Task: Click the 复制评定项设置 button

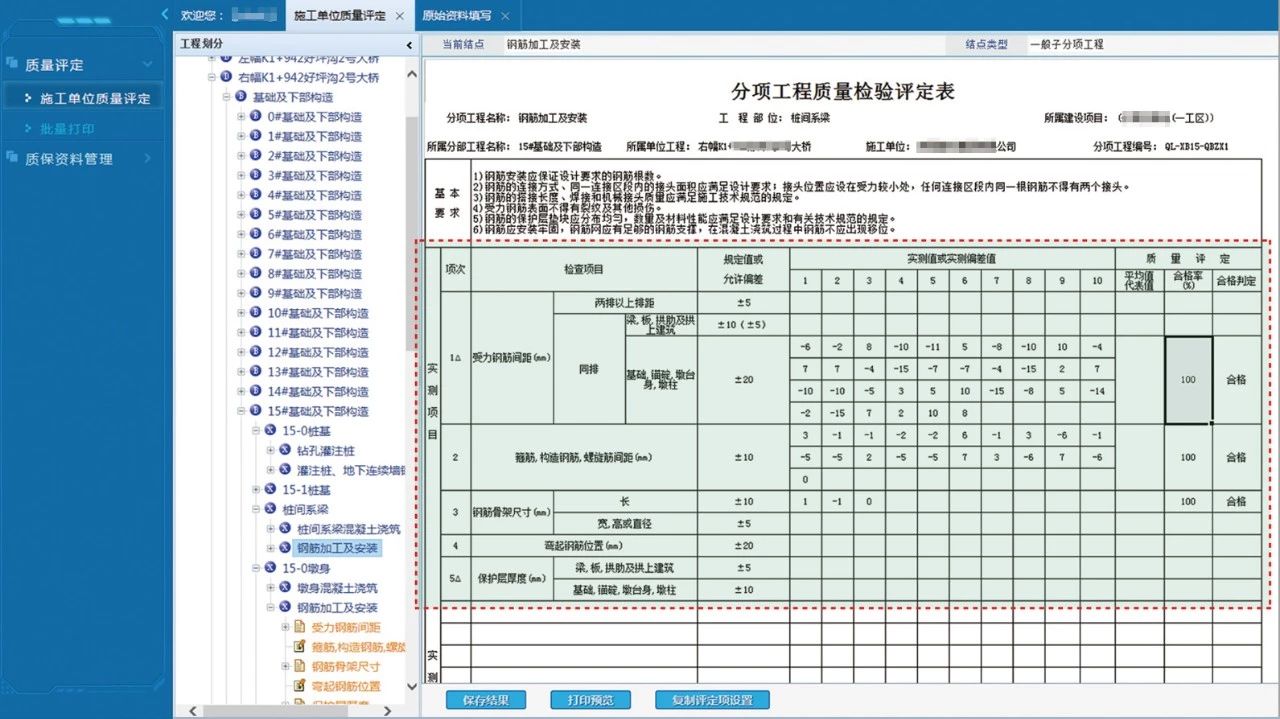Action: point(712,700)
